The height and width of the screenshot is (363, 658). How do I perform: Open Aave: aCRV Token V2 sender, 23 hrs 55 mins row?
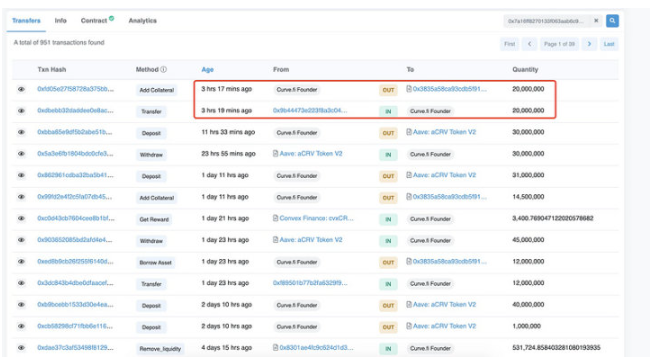[x=311, y=154]
